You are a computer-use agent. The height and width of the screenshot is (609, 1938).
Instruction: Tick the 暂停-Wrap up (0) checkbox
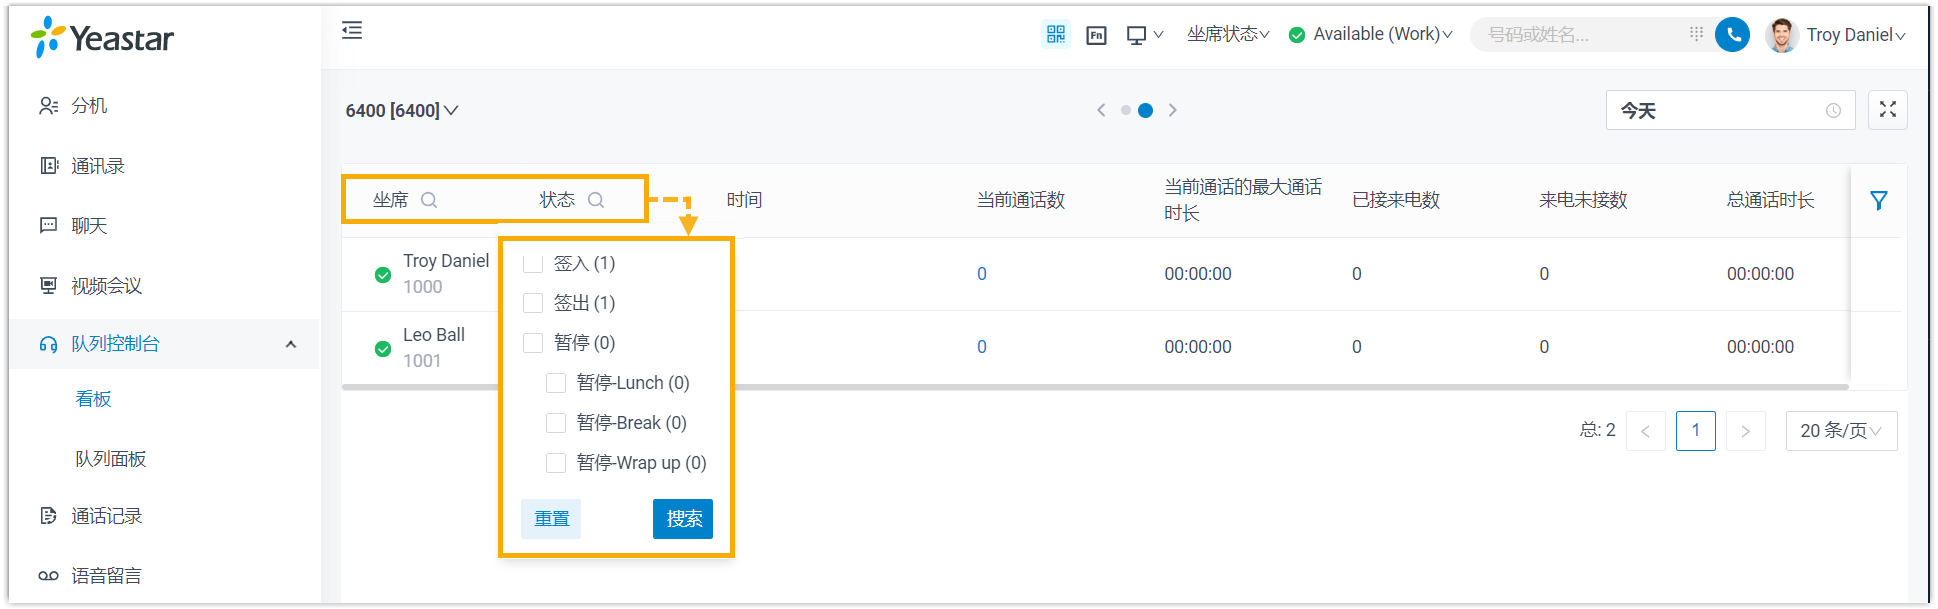(x=556, y=463)
